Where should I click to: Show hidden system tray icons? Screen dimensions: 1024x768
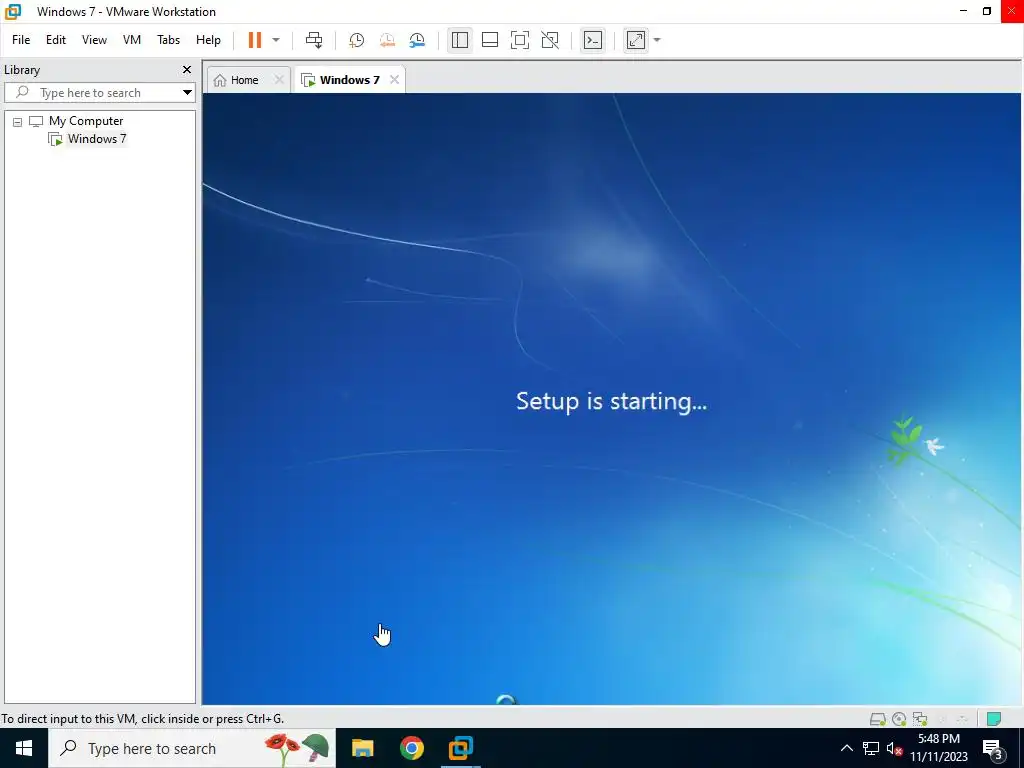[x=846, y=748]
